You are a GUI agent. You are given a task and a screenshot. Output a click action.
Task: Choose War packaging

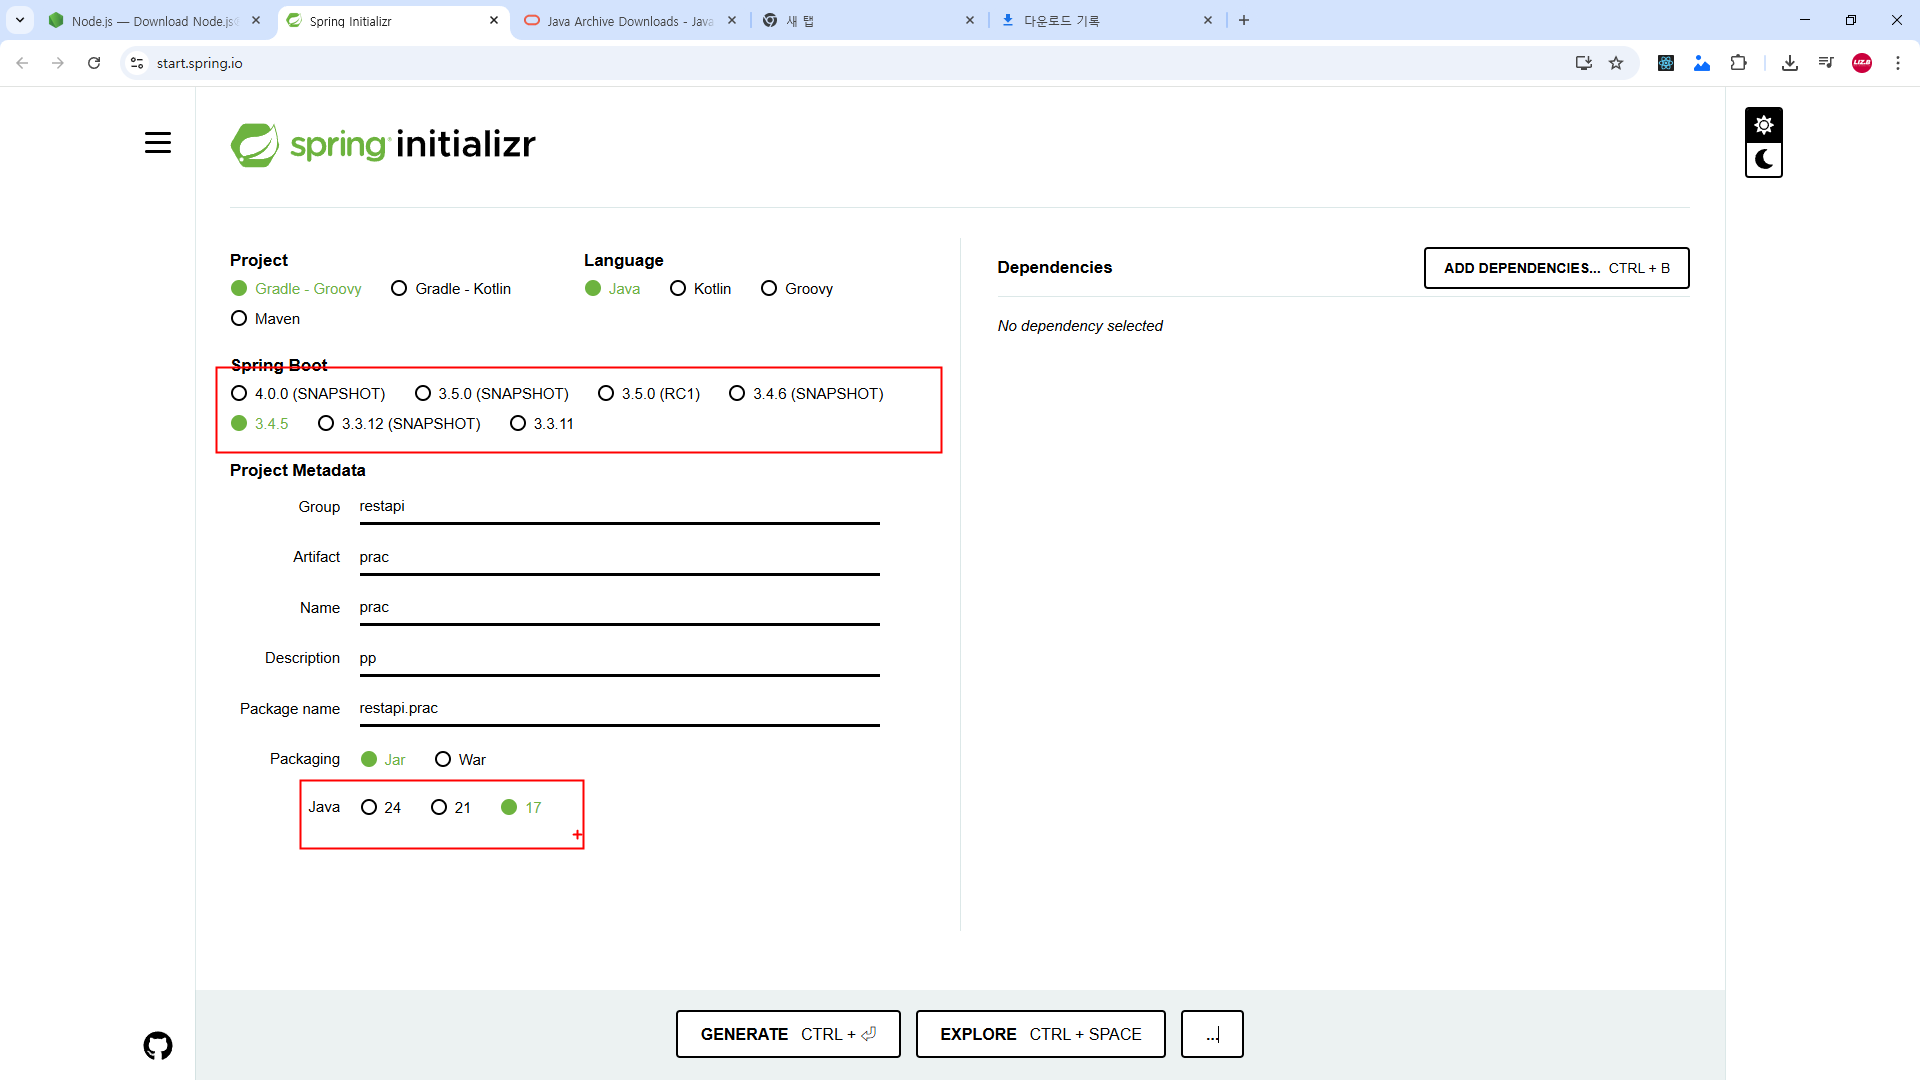(461, 760)
